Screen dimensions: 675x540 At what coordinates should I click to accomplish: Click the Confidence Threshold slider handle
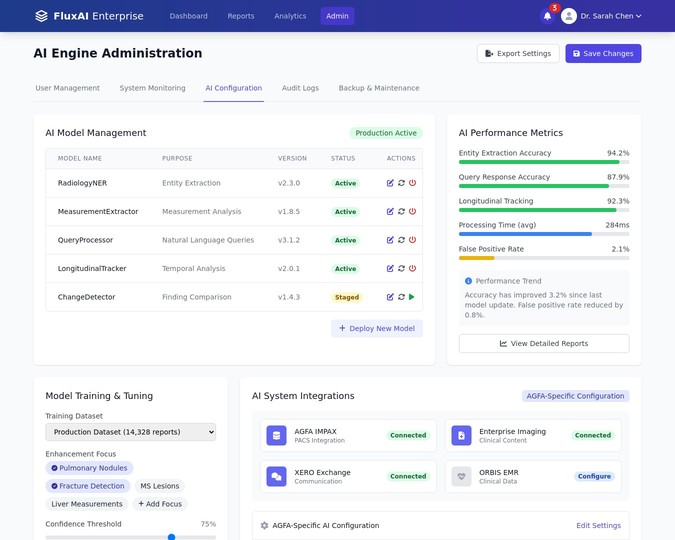pyautogui.click(x=171, y=537)
